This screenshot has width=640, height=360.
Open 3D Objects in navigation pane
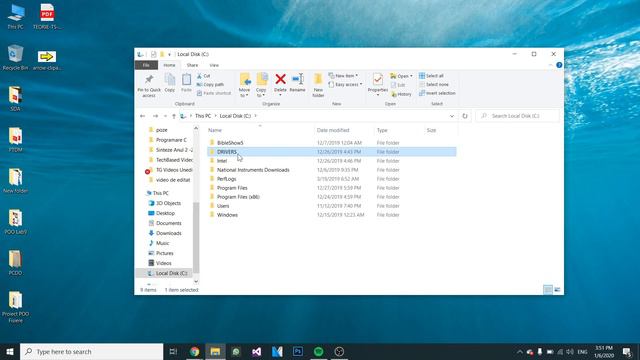(x=168, y=203)
